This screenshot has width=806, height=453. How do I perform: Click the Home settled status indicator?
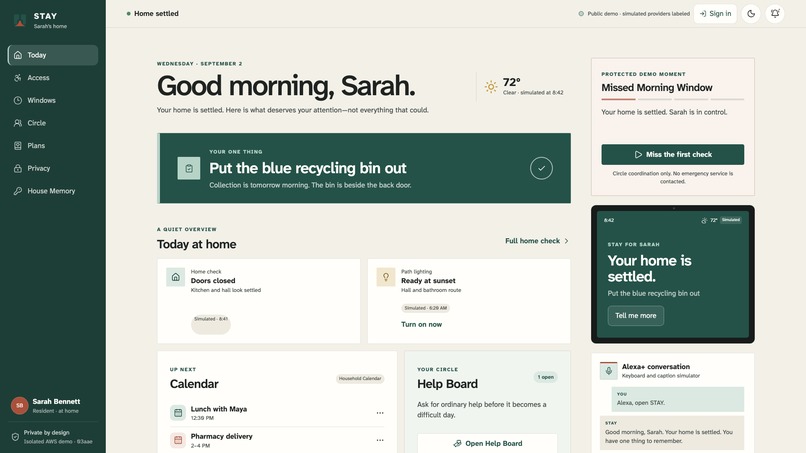(153, 14)
